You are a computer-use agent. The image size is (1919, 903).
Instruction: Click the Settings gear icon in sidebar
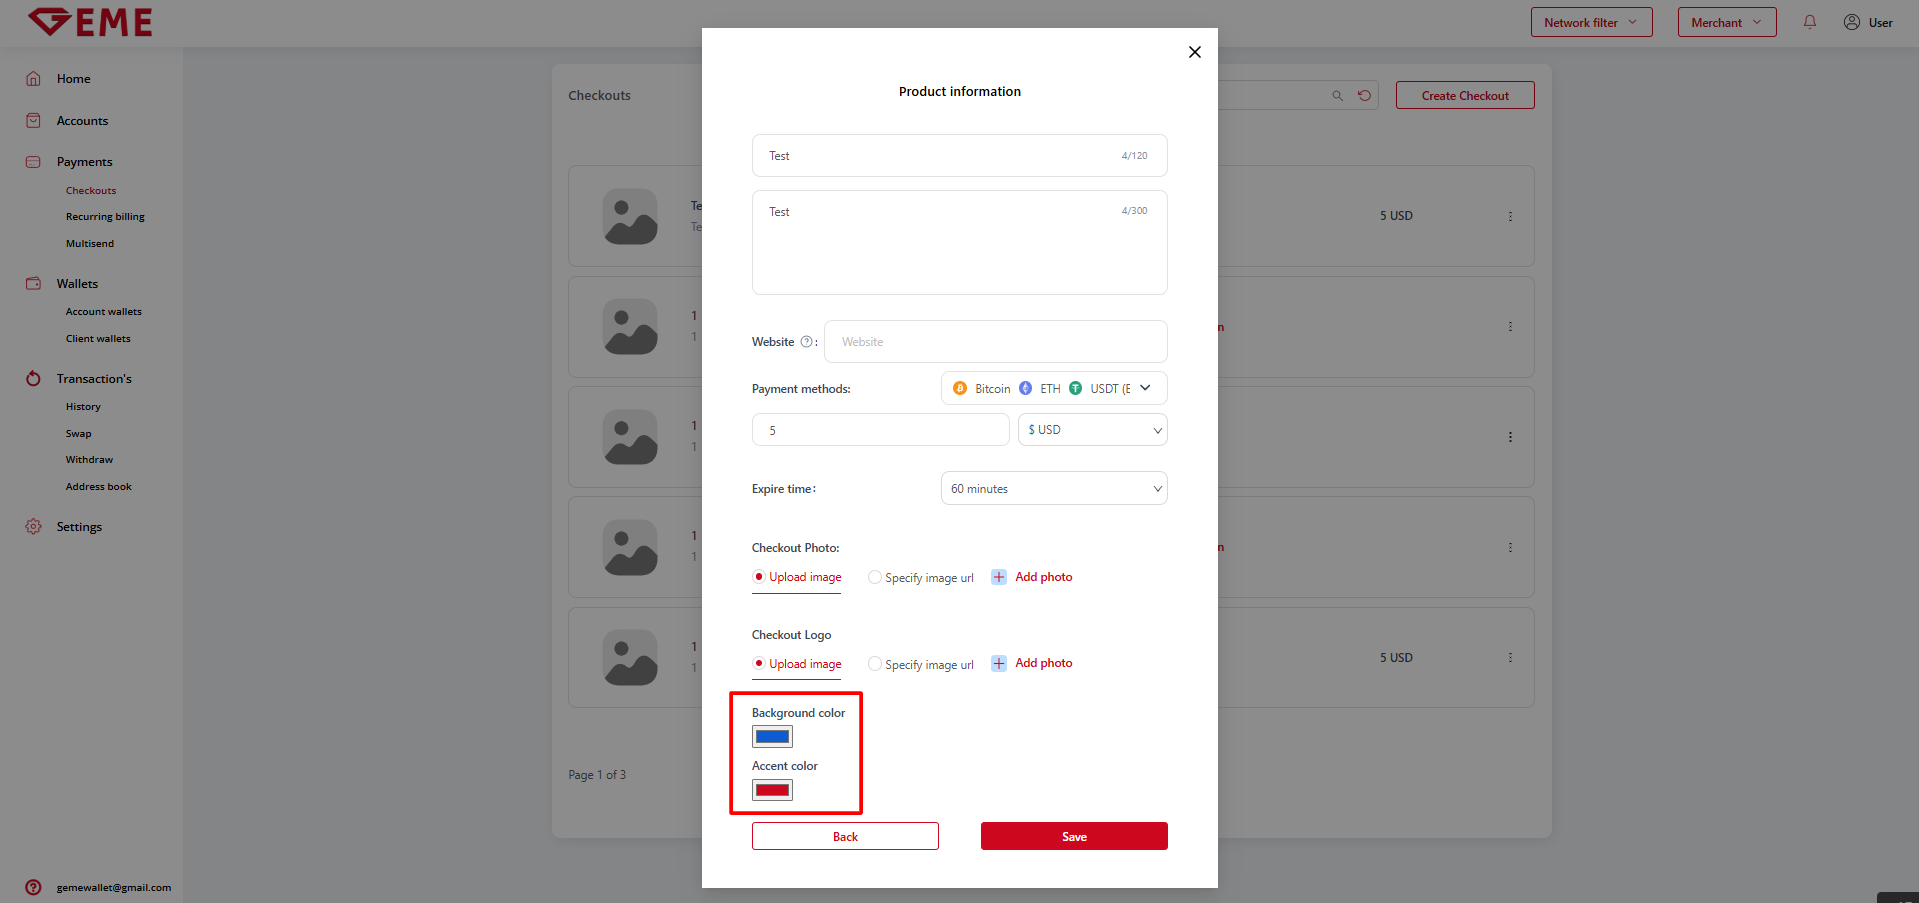click(33, 527)
